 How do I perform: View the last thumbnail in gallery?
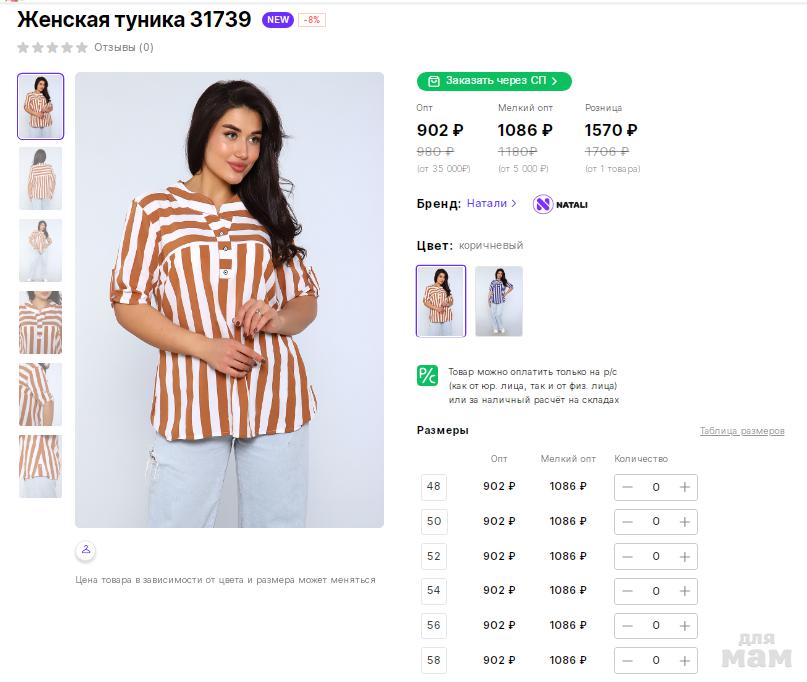[x=40, y=466]
